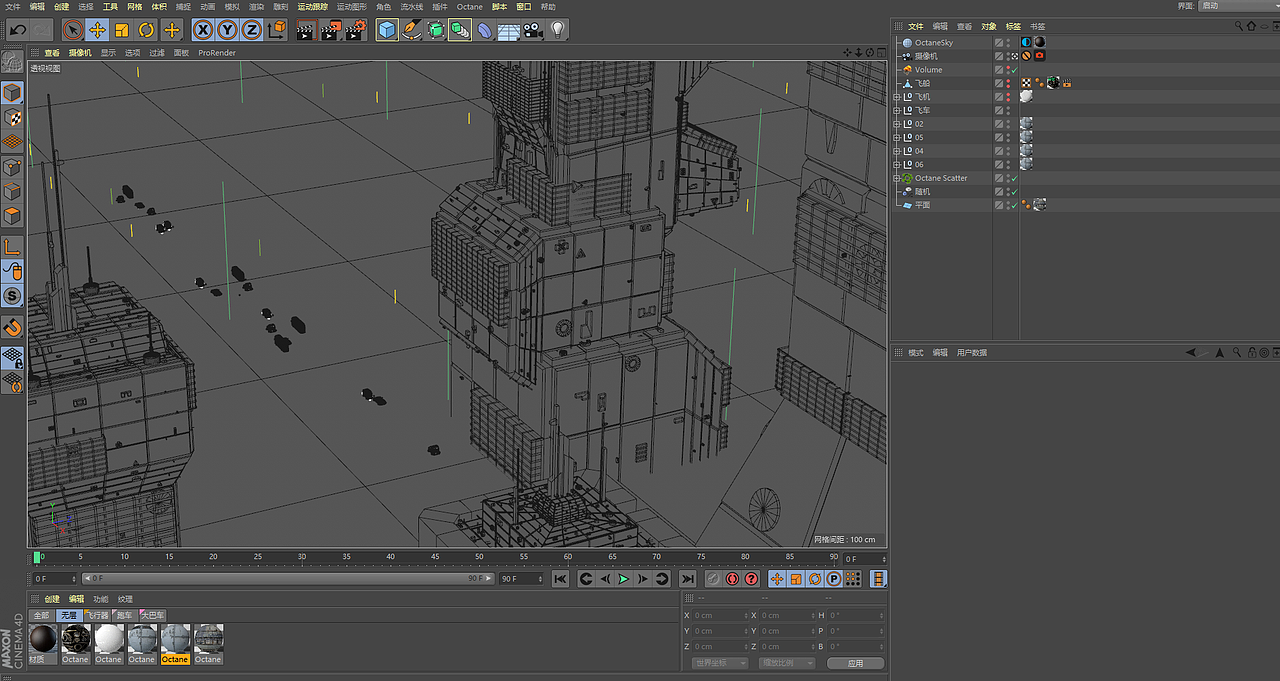Toggle the X axis lock
This screenshot has width=1280, height=681.
click(203, 30)
